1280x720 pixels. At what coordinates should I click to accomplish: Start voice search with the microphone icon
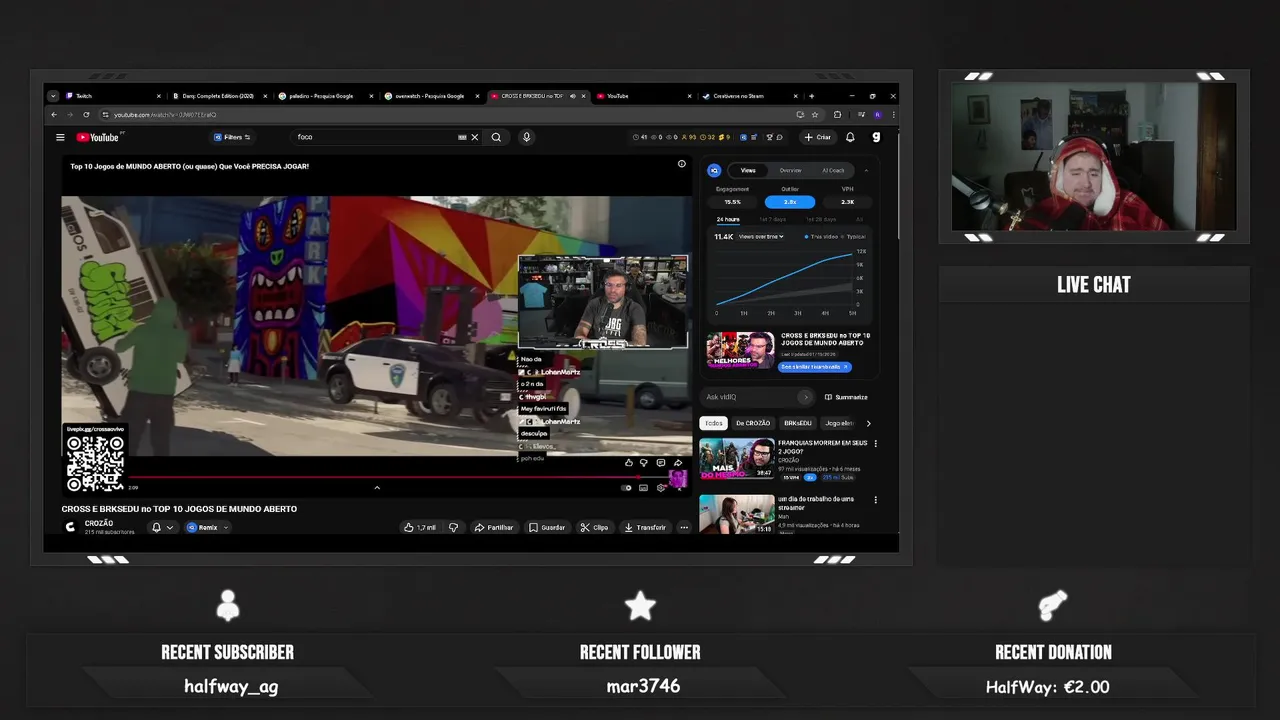(x=526, y=137)
